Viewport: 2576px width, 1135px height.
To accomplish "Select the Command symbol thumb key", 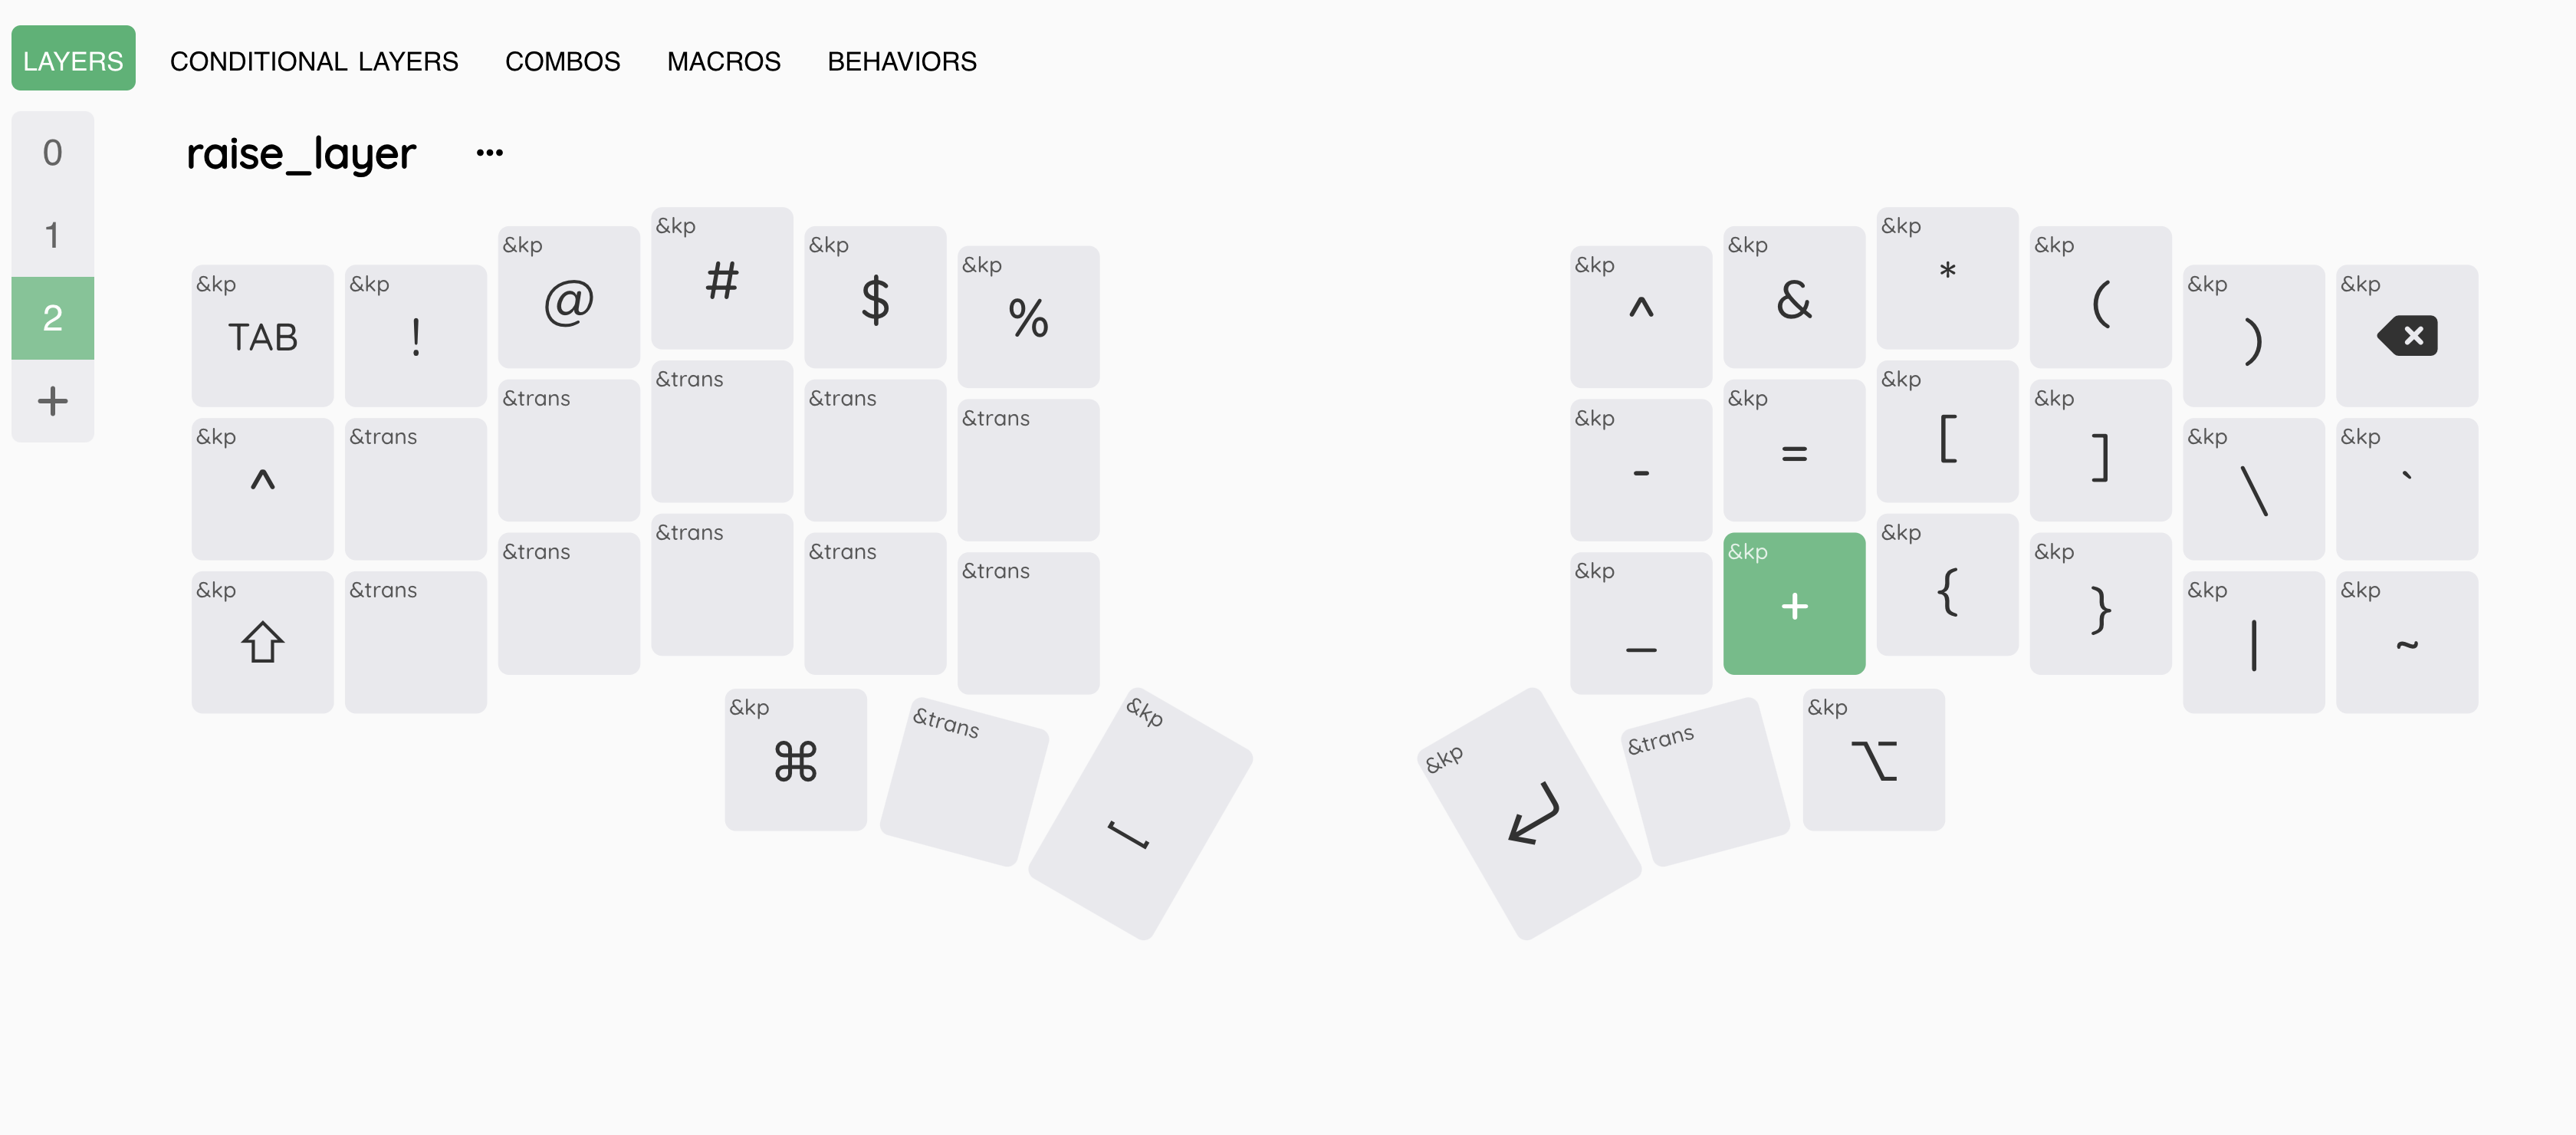I will pyautogui.click(x=795, y=760).
